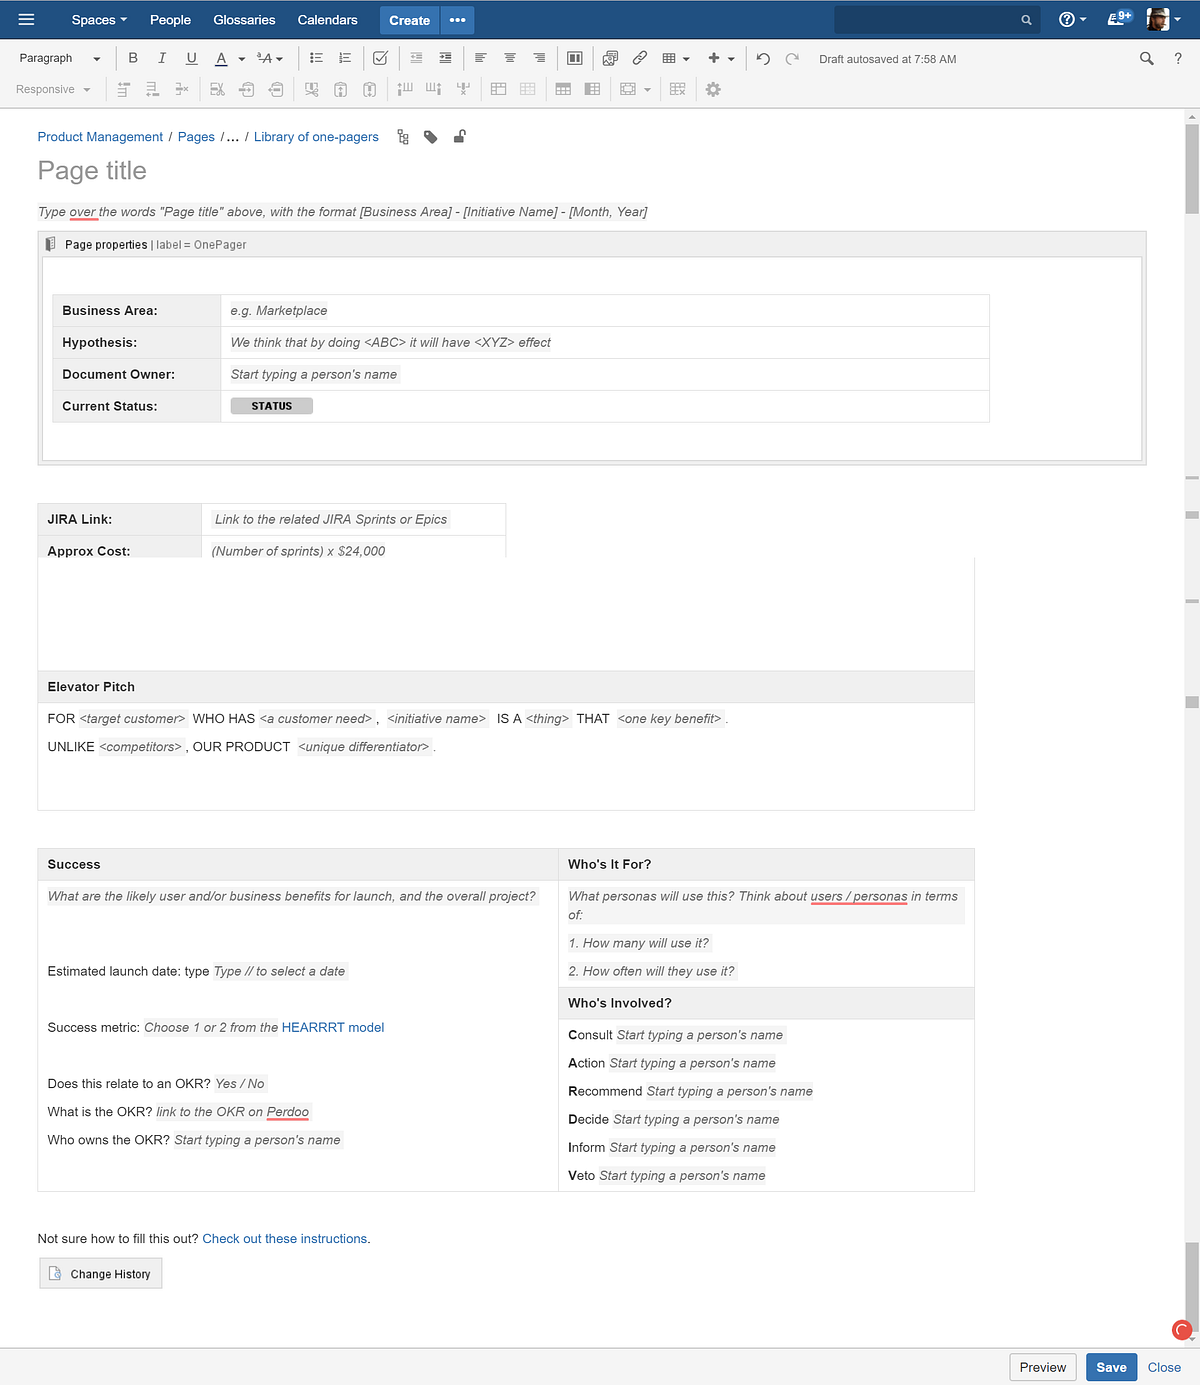This screenshot has width=1200, height=1385.
Task: Undo the last edit
Action: (x=762, y=58)
